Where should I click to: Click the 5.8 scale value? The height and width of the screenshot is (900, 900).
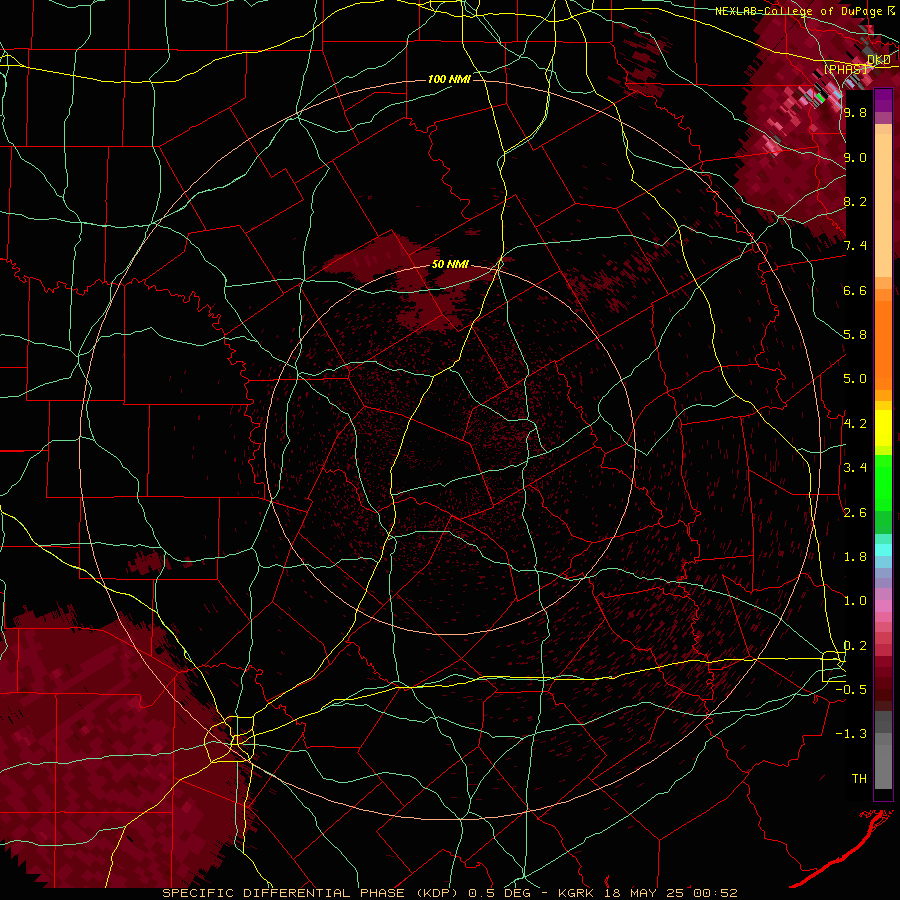pos(855,335)
